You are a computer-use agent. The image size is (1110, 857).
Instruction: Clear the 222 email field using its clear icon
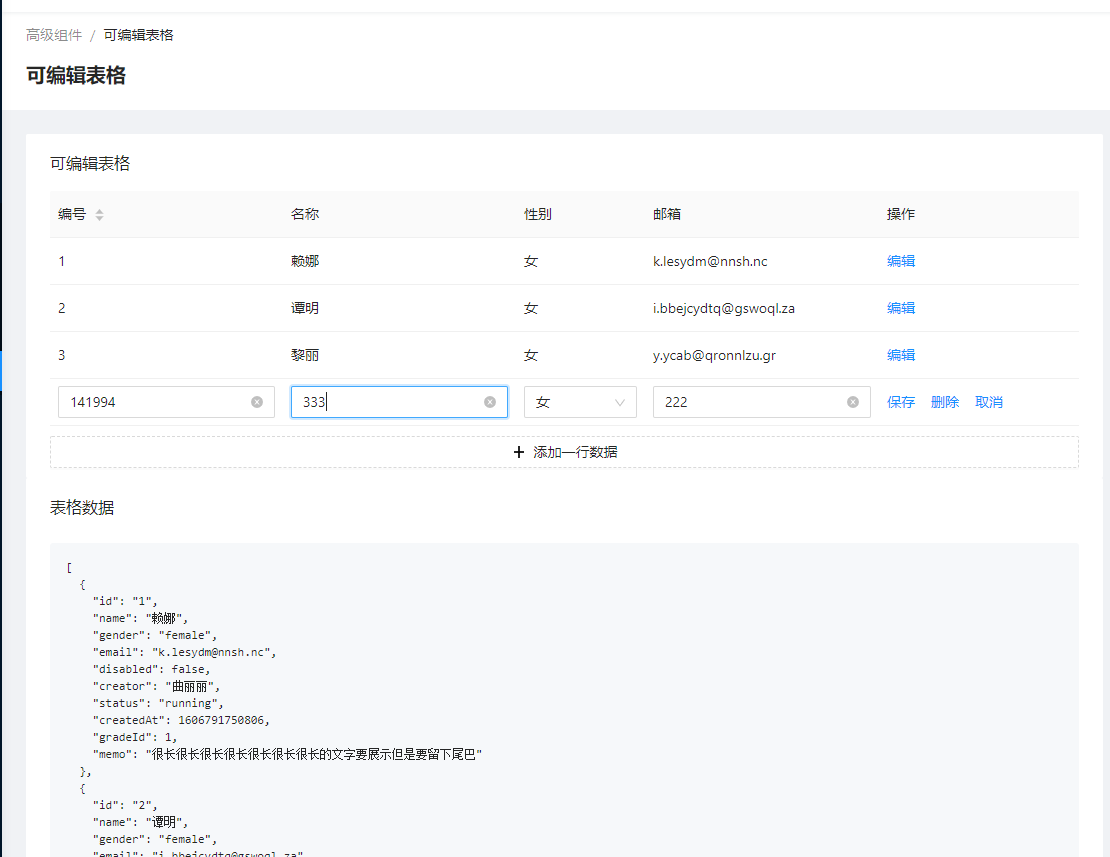tap(851, 401)
